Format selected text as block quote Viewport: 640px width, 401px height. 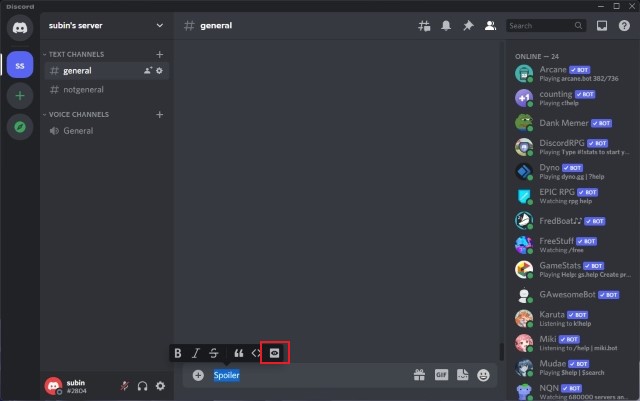point(238,353)
